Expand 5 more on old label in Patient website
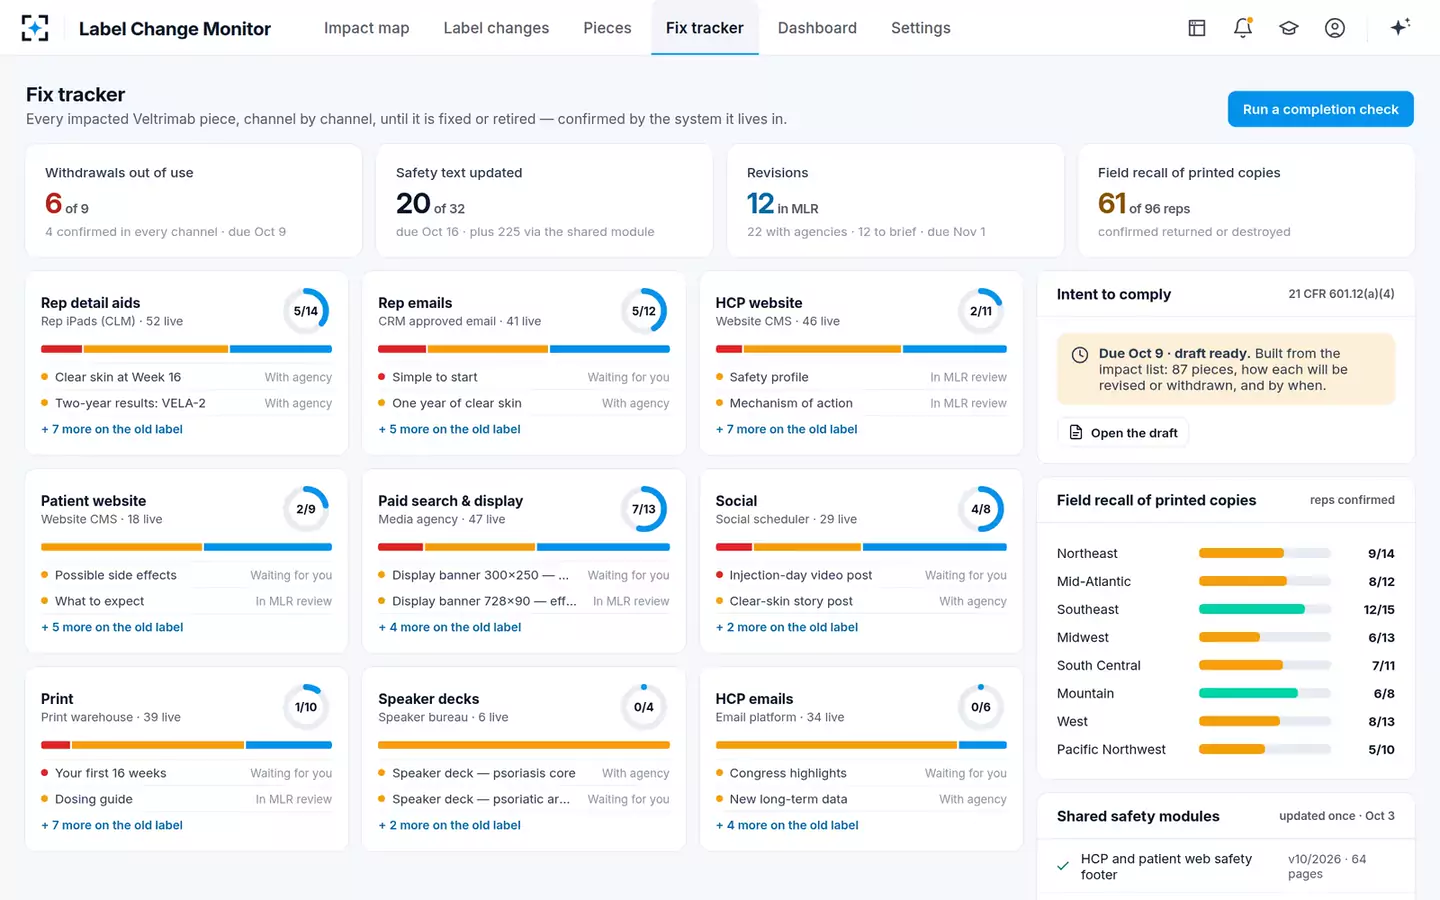1440x900 pixels. 112,627
